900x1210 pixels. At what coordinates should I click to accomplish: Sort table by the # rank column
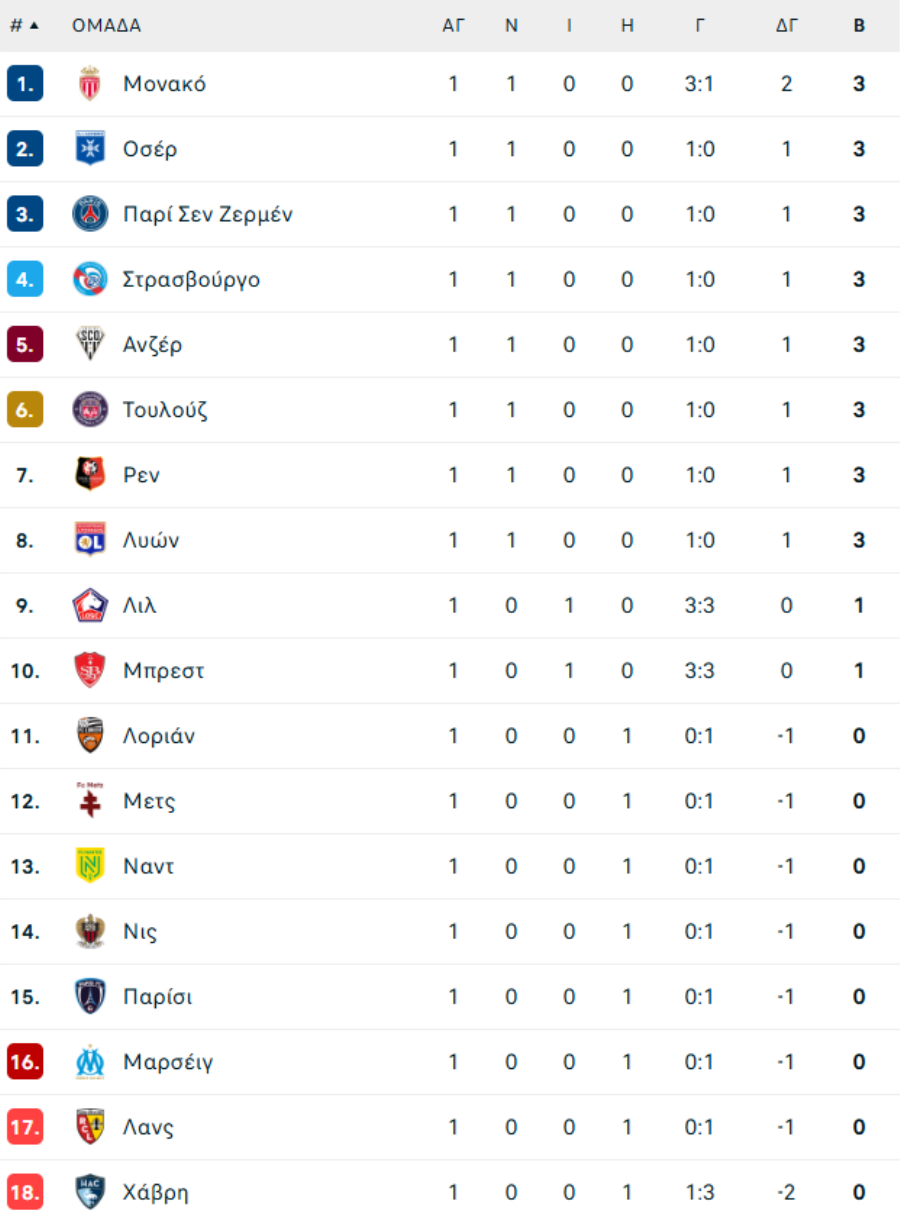(24, 26)
